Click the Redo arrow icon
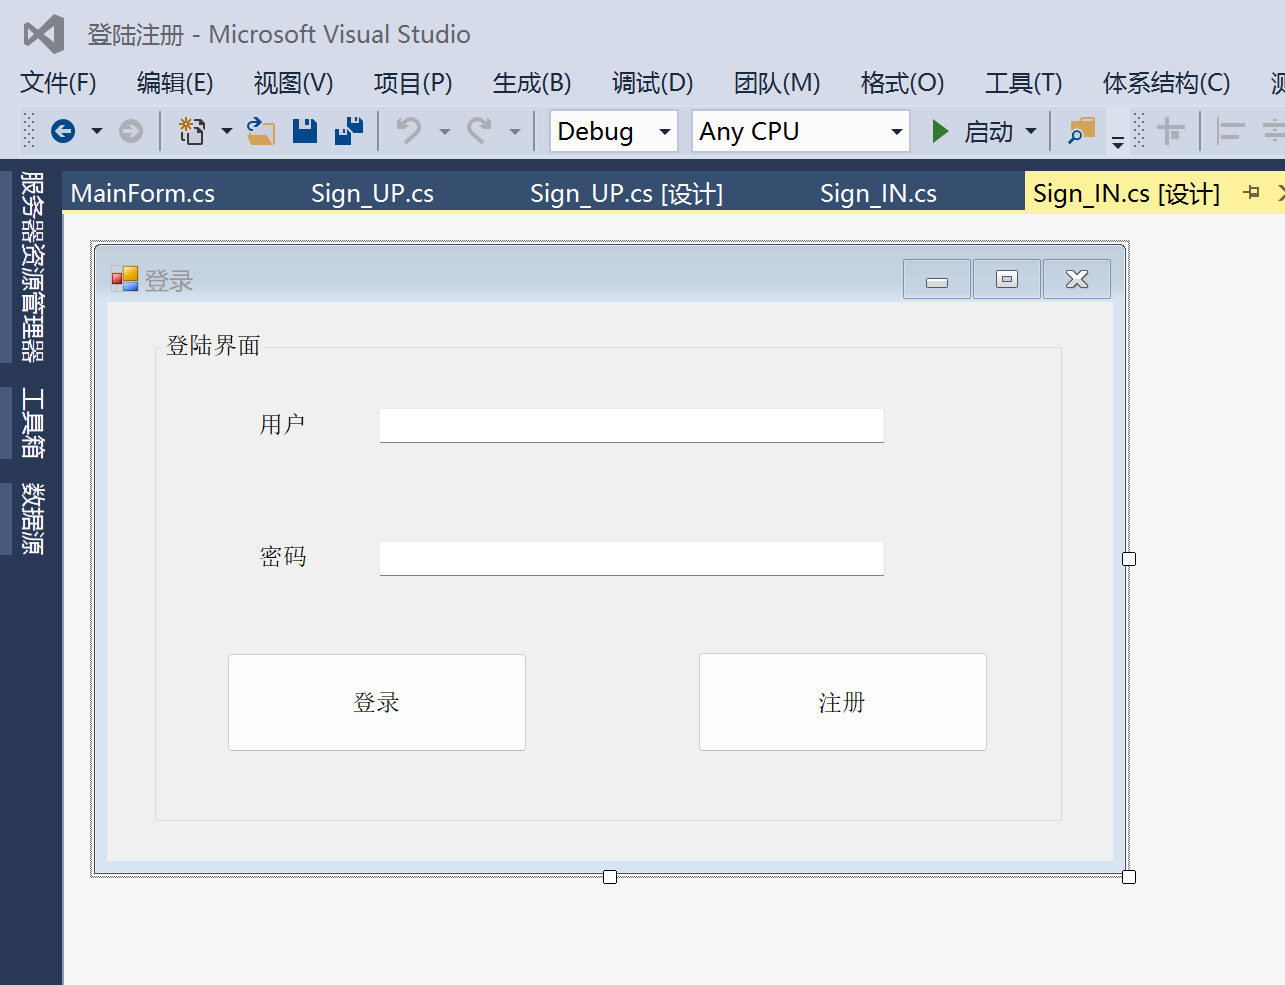The width and height of the screenshot is (1285, 985). tap(480, 131)
